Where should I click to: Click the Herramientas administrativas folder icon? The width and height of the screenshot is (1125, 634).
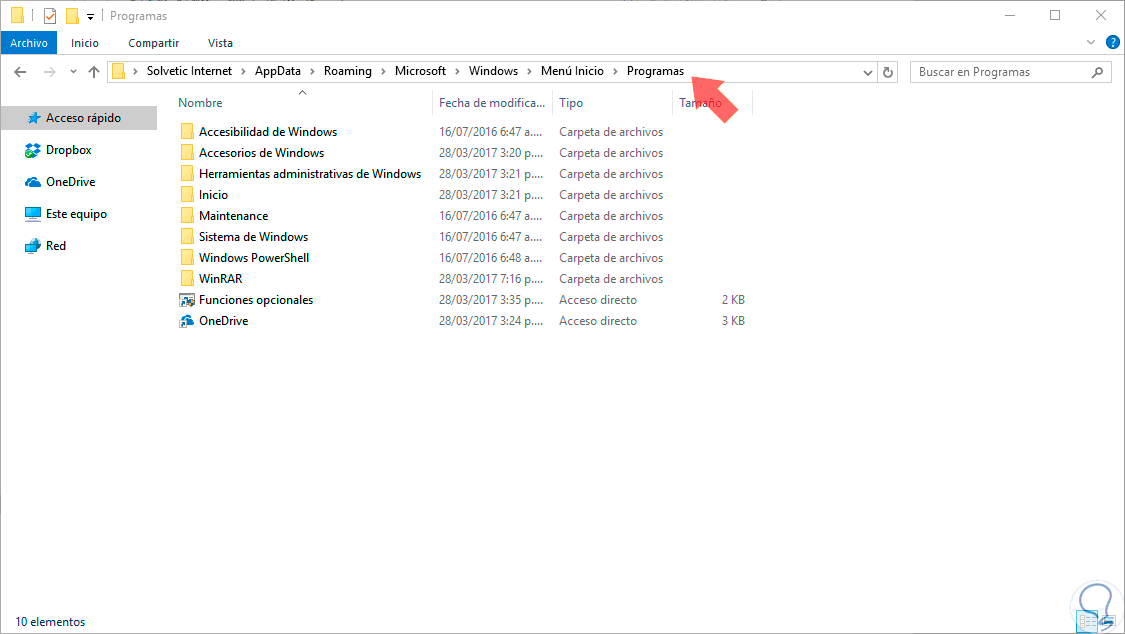coord(187,173)
